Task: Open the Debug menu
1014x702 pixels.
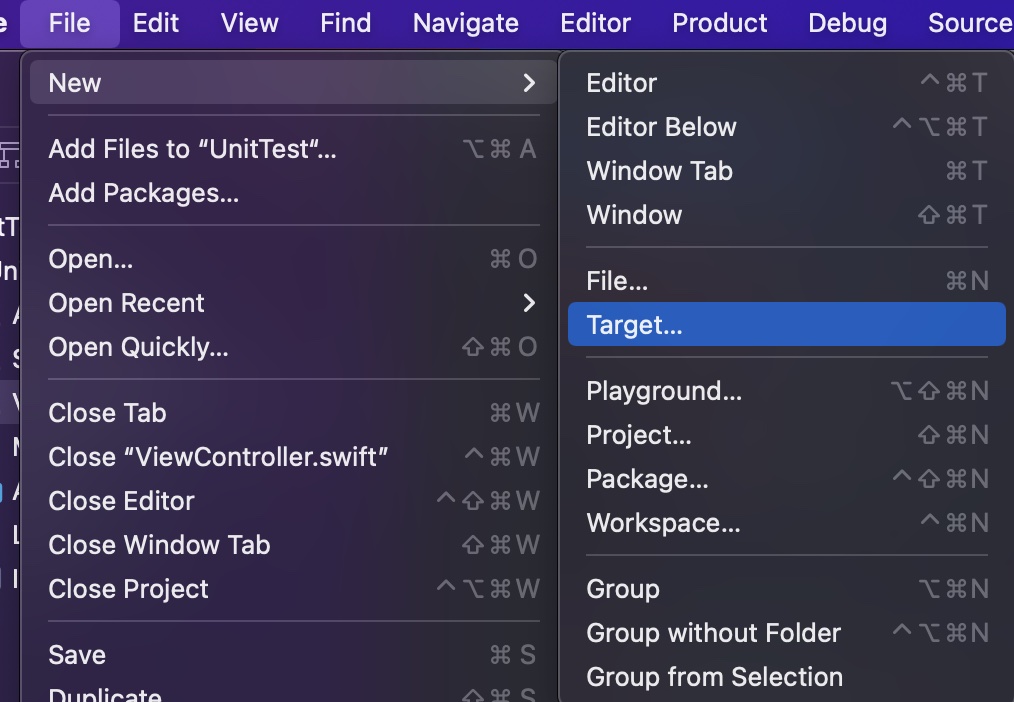Action: coord(847,23)
